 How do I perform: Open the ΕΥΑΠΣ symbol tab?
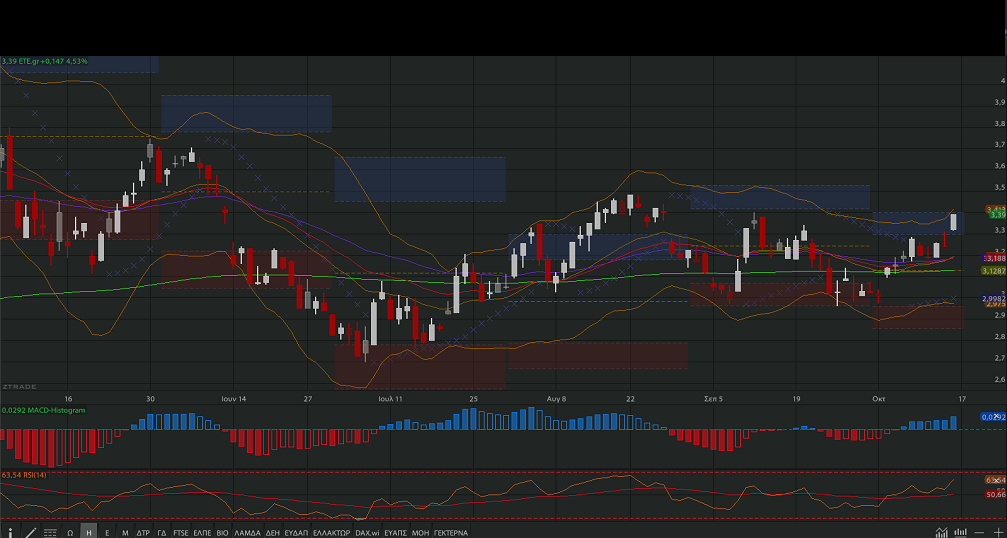click(396, 532)
